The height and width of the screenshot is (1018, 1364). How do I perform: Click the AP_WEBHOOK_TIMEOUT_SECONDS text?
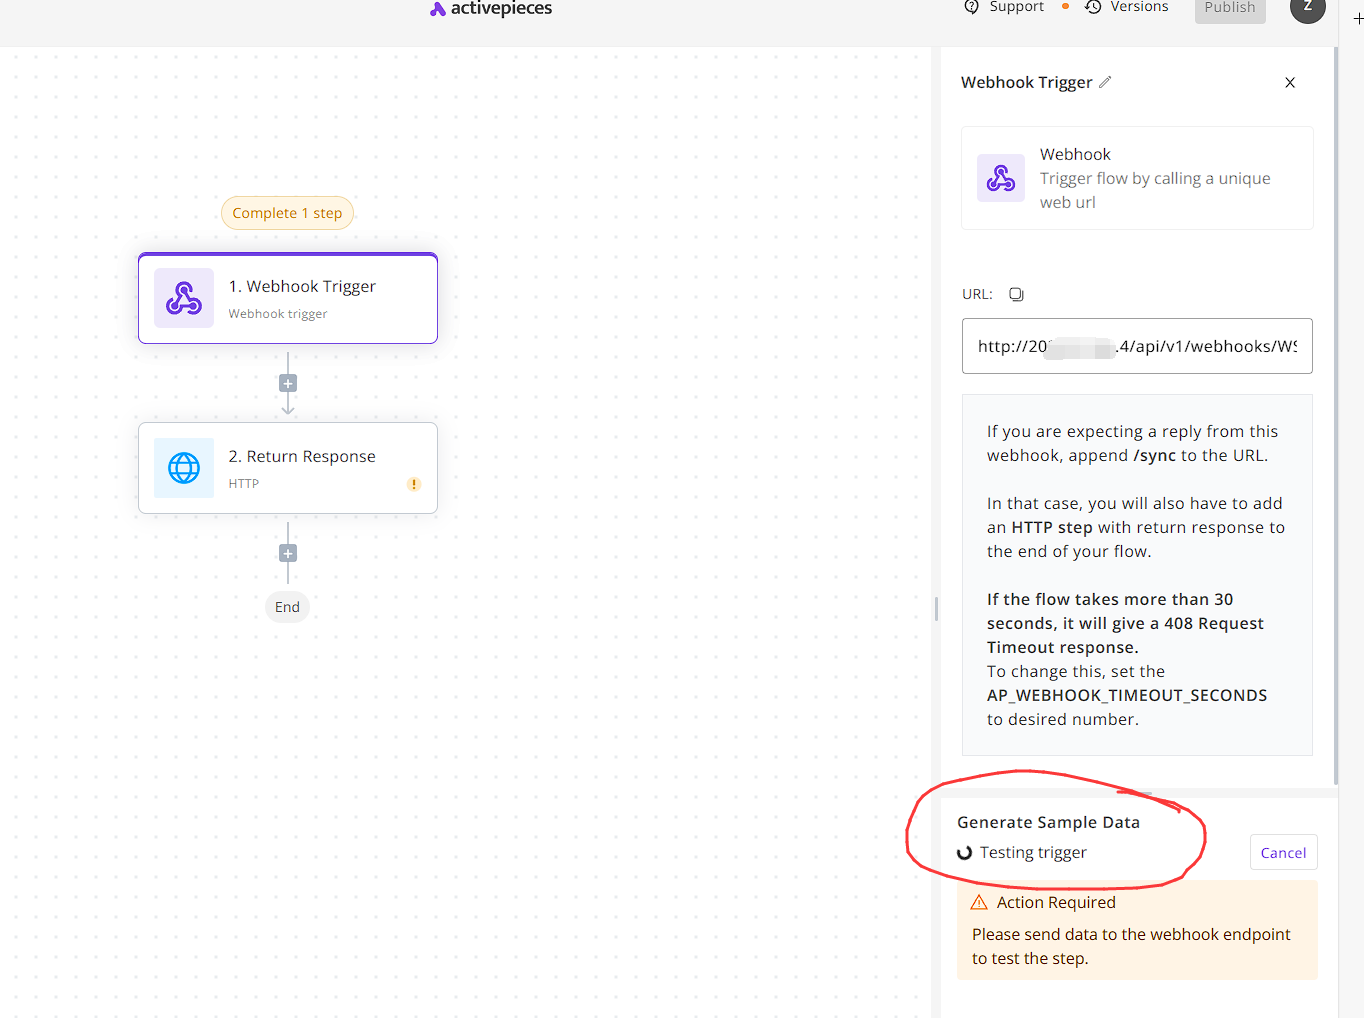pos(1127,695)
